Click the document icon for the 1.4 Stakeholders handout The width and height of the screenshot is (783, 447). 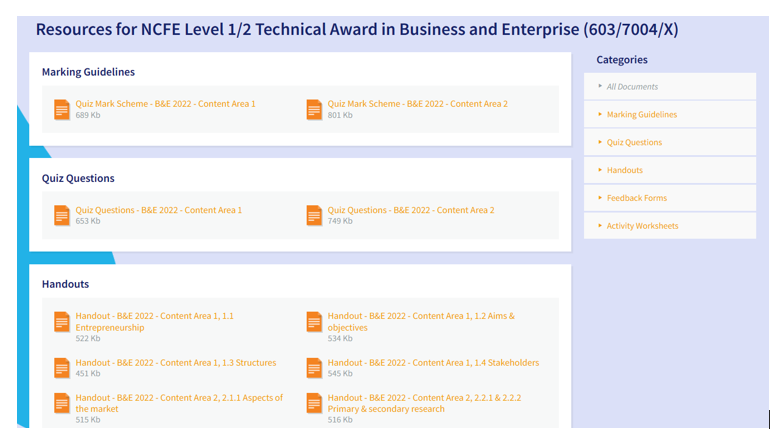[x=314, y=368]
